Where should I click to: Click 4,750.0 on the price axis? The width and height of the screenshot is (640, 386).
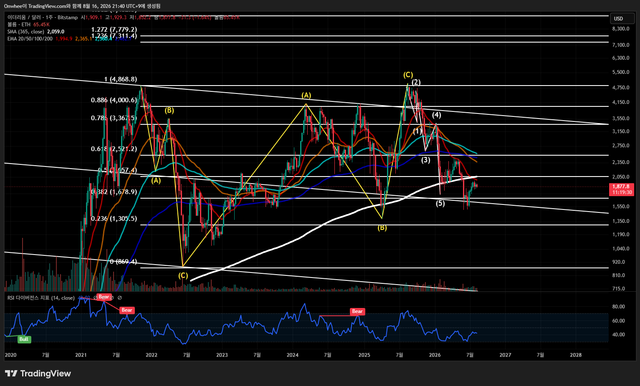621,87
